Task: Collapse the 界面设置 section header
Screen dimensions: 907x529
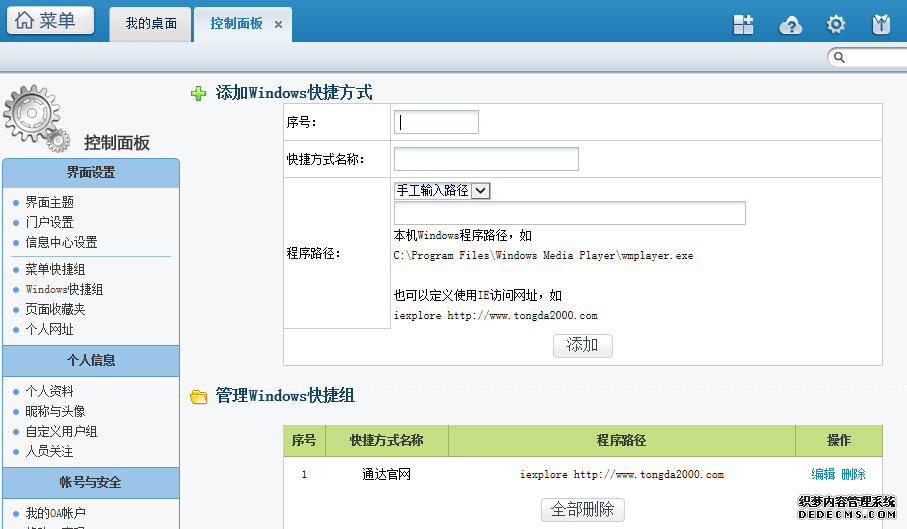Action: click(x=91, y=172)
